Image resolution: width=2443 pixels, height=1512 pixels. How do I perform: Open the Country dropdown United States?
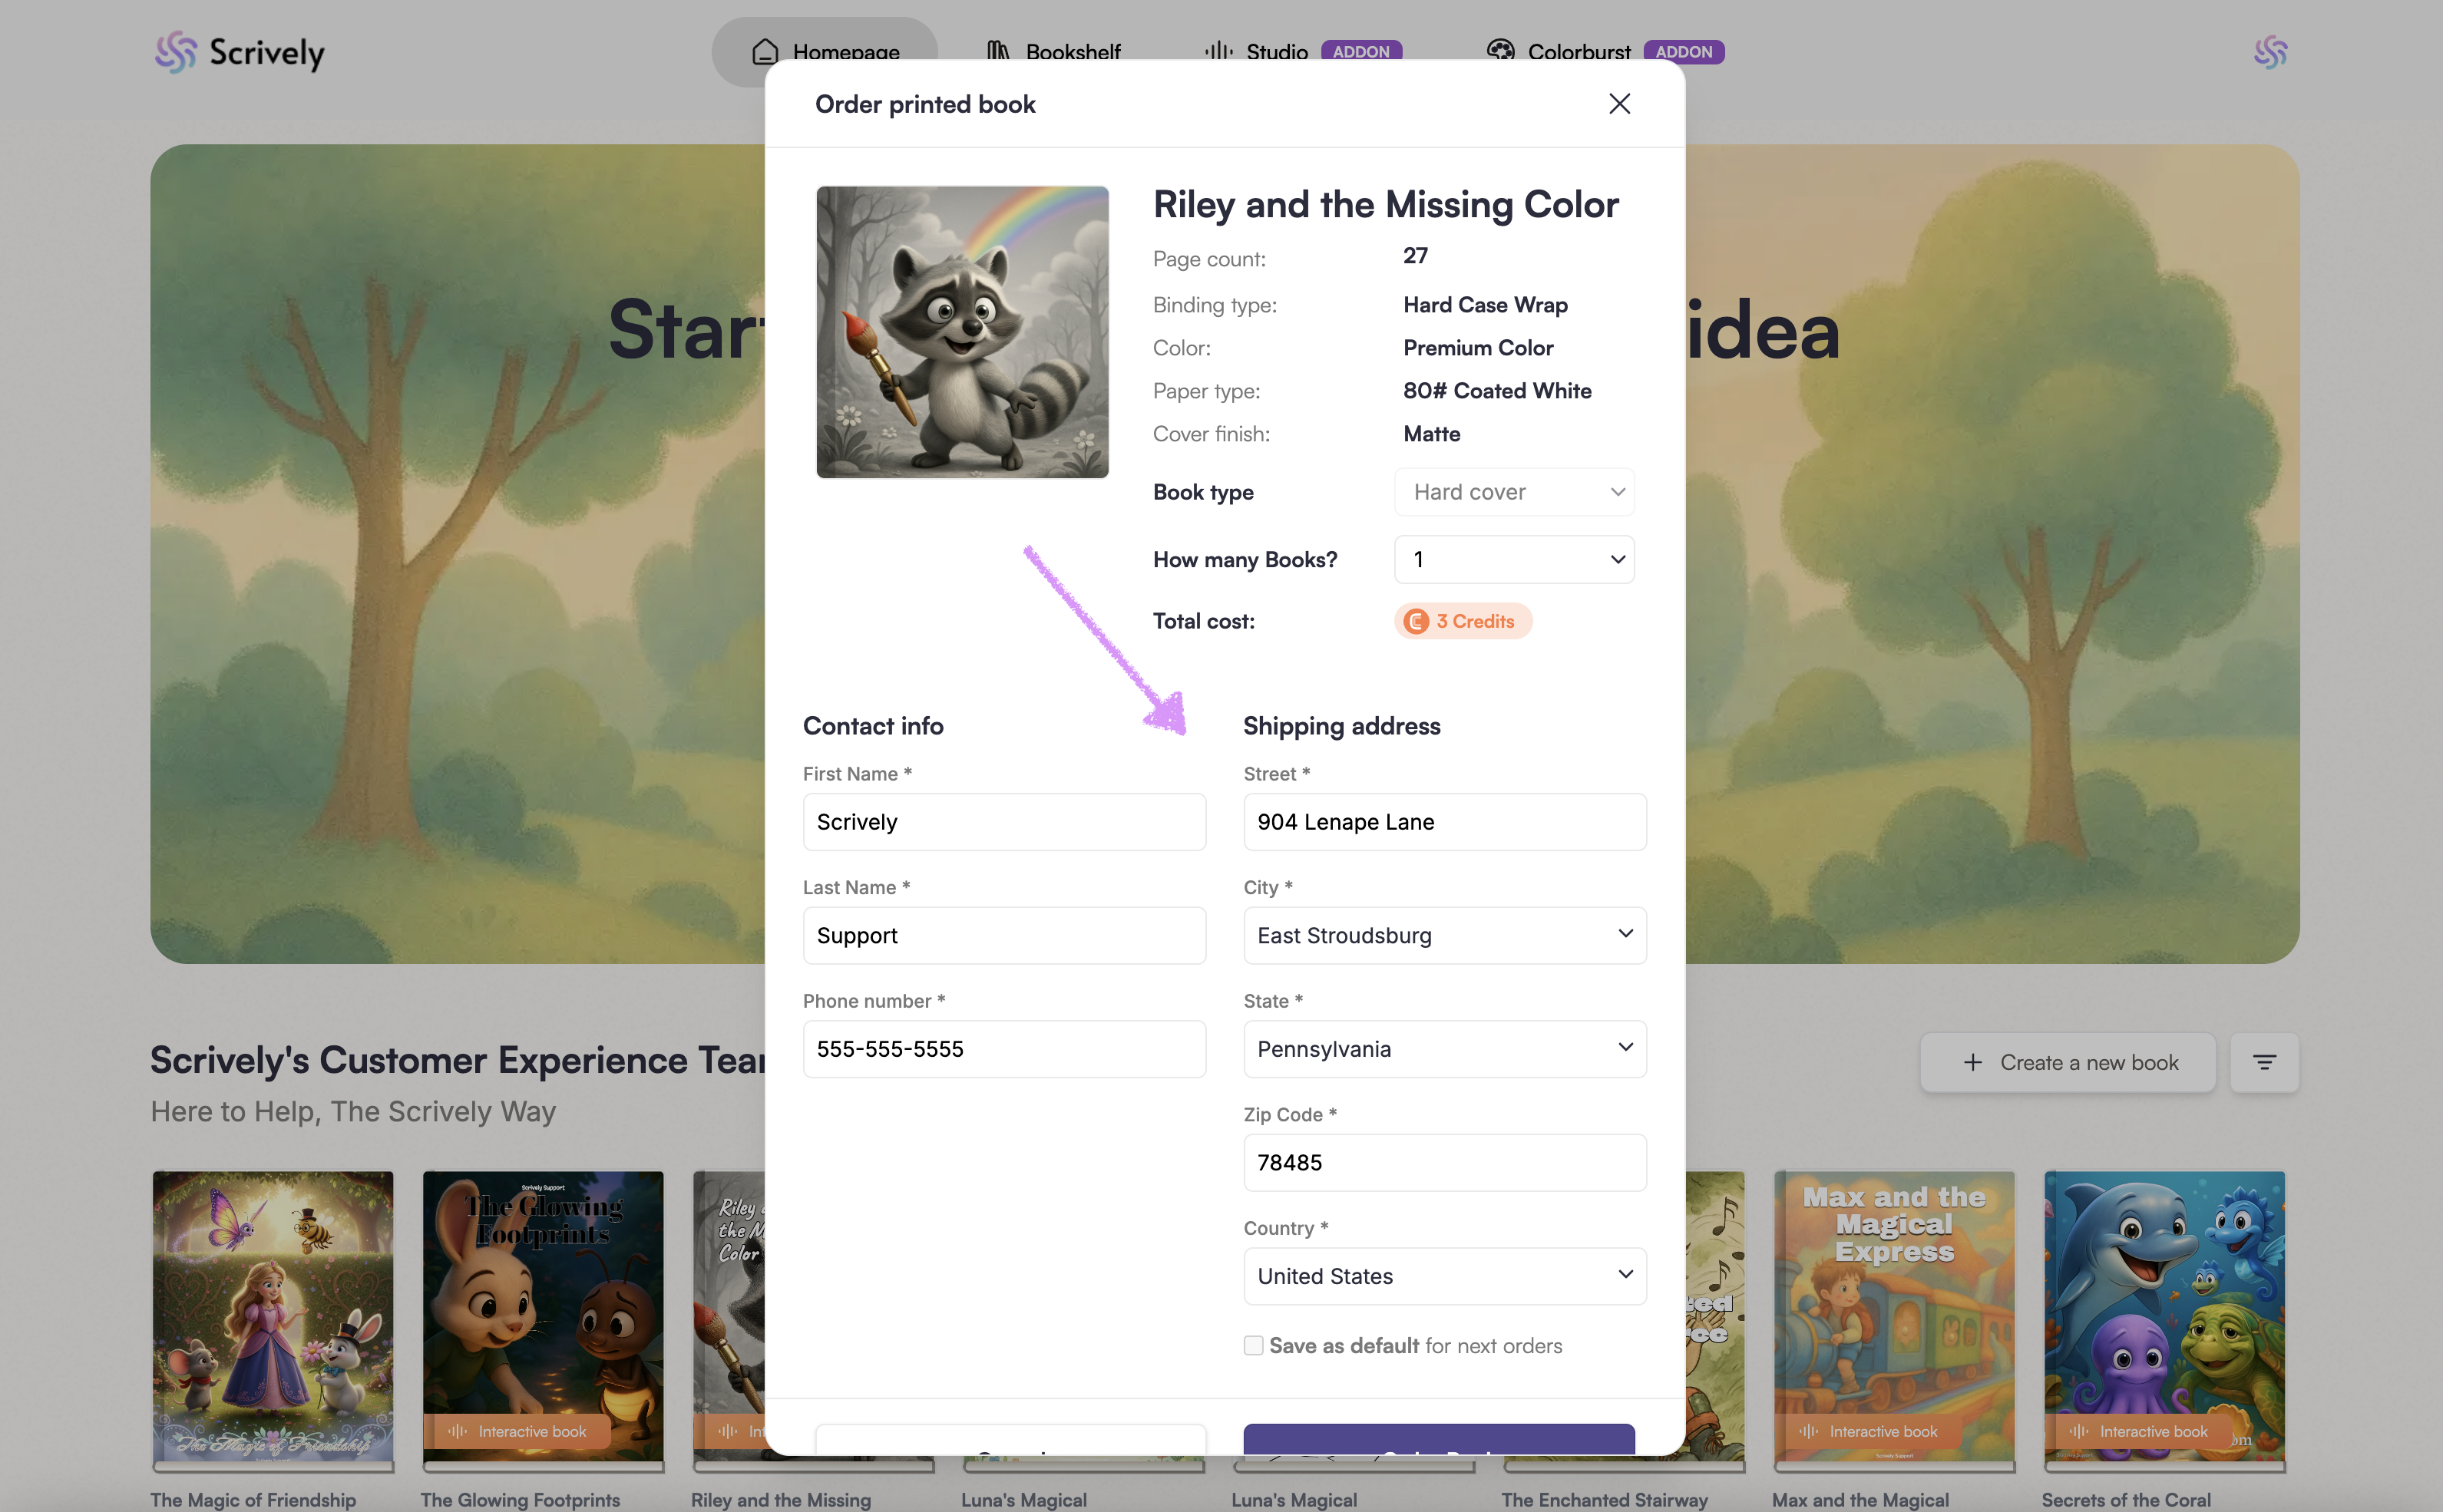[1444, 1276]
